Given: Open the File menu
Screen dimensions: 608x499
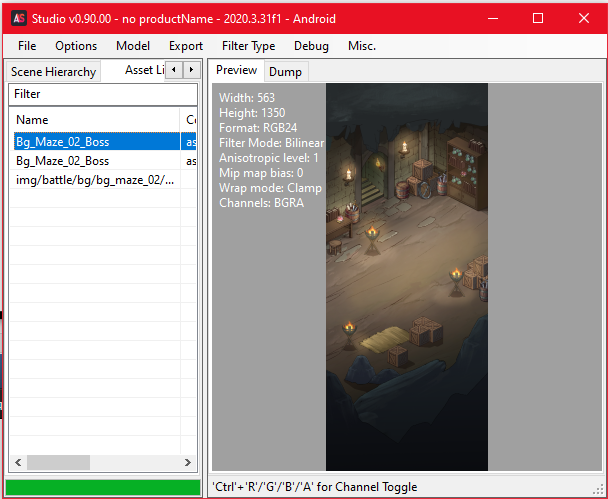Looking at the screenshot, I should pyautogui.click(x=27, y=46).
